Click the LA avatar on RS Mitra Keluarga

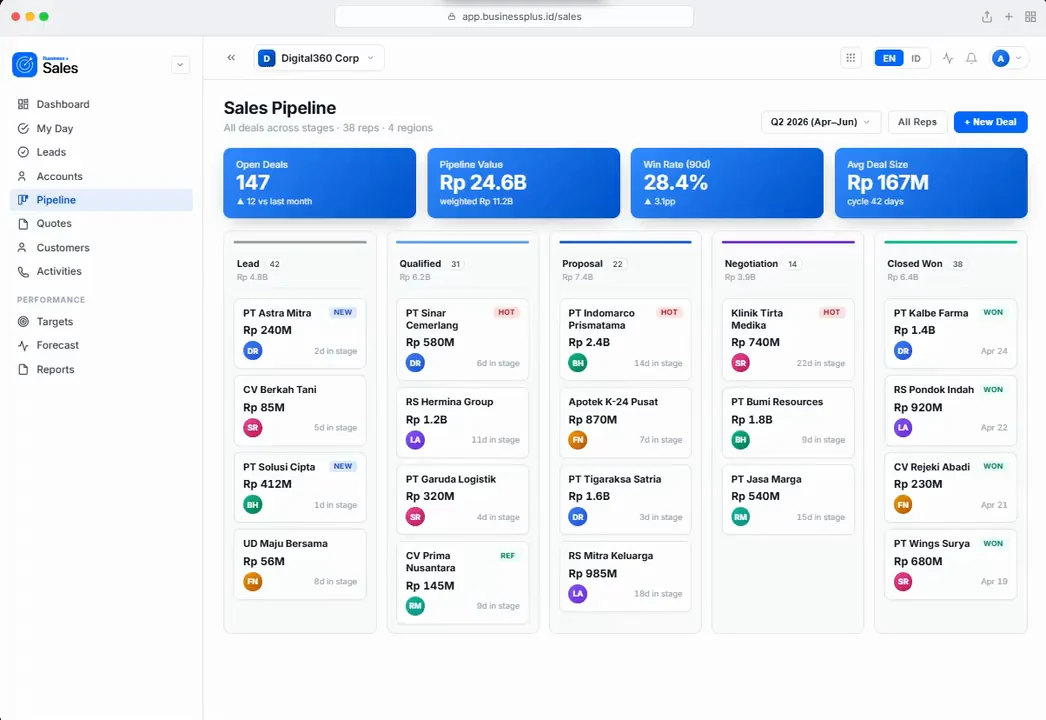tap(578, 594)
